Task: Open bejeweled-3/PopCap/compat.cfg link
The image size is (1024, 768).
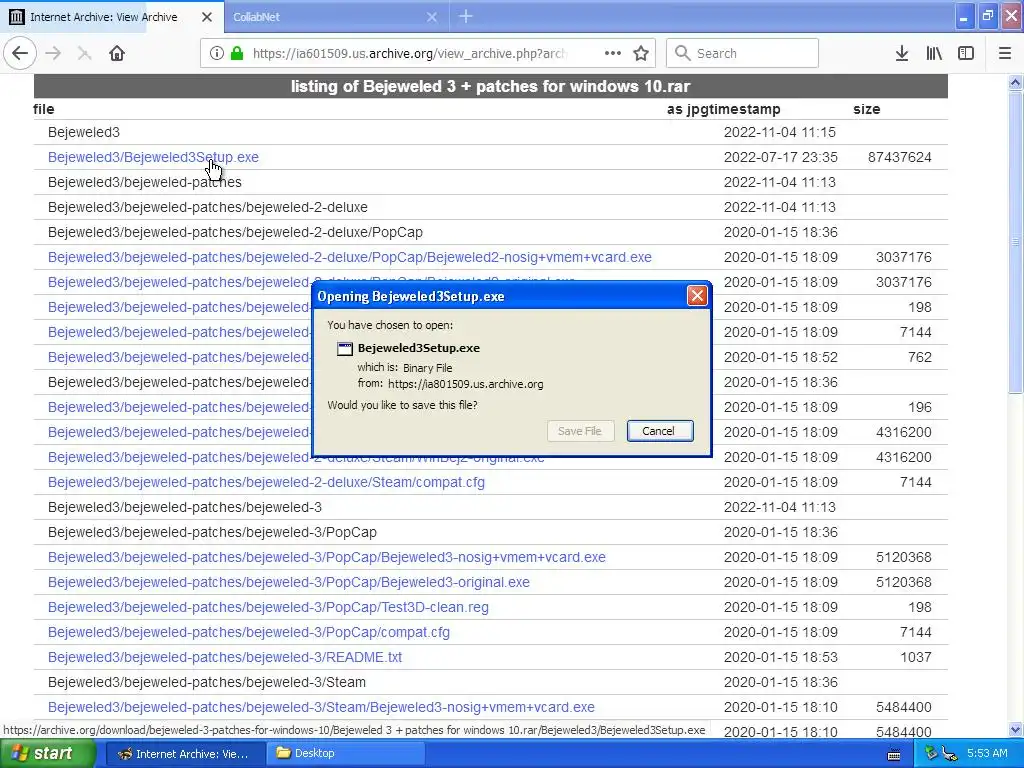Action: click(x=249, y=632)
